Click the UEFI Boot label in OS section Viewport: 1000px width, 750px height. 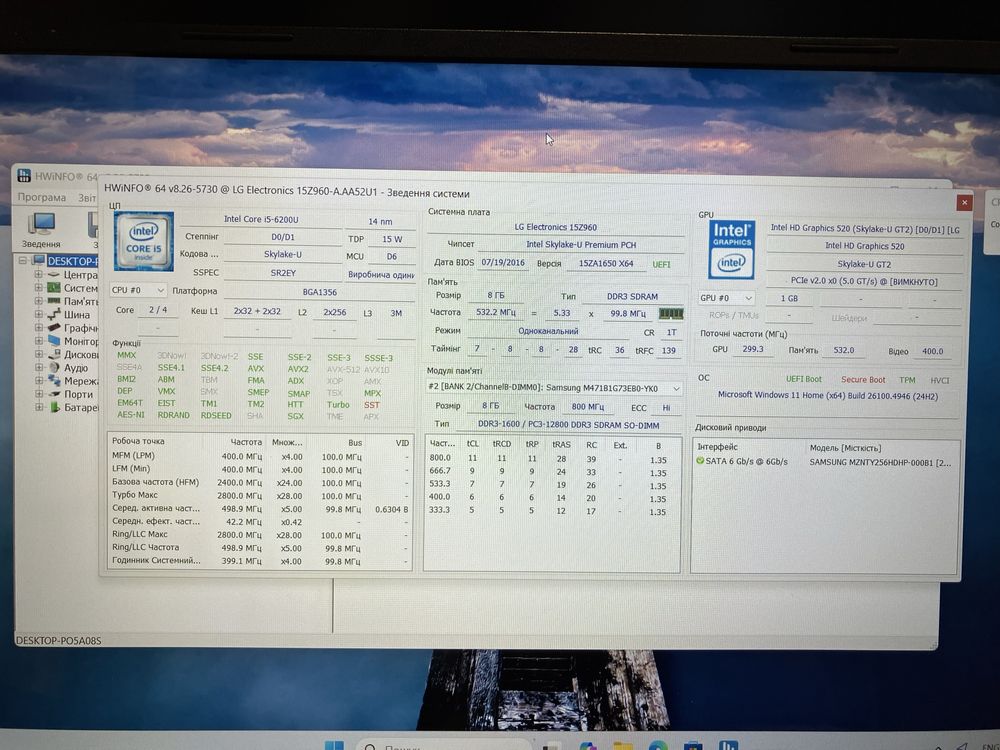coord(804,379)
